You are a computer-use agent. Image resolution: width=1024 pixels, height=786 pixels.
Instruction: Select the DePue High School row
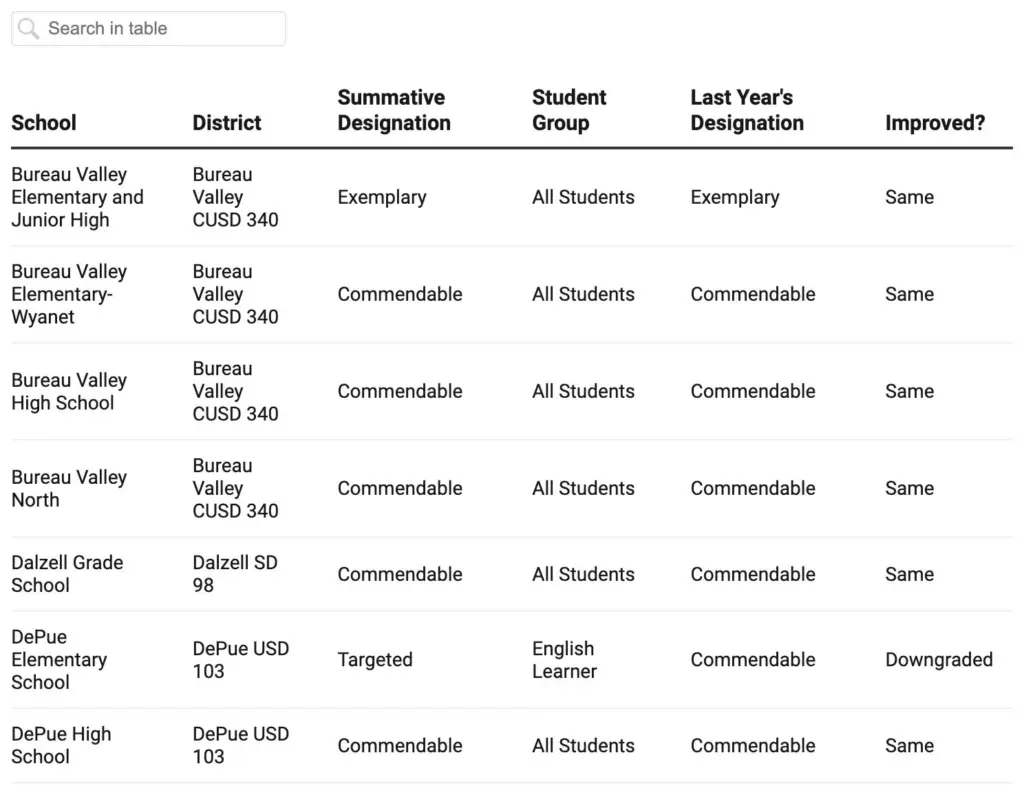61,745
